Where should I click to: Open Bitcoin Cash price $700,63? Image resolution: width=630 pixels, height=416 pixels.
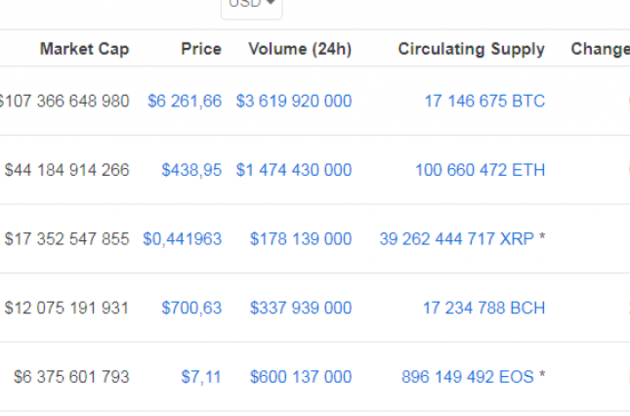(191, 308)
